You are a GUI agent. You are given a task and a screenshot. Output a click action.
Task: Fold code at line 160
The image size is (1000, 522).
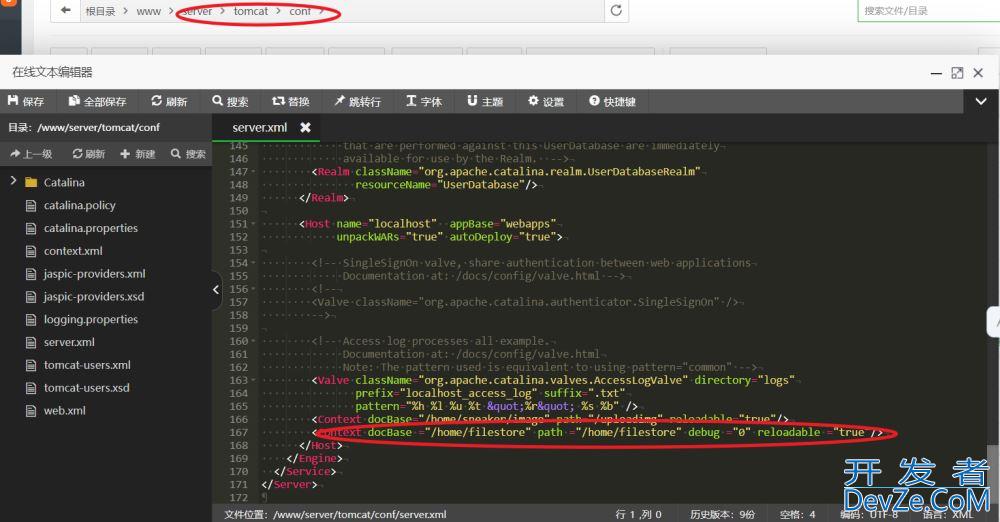point(253,341)
